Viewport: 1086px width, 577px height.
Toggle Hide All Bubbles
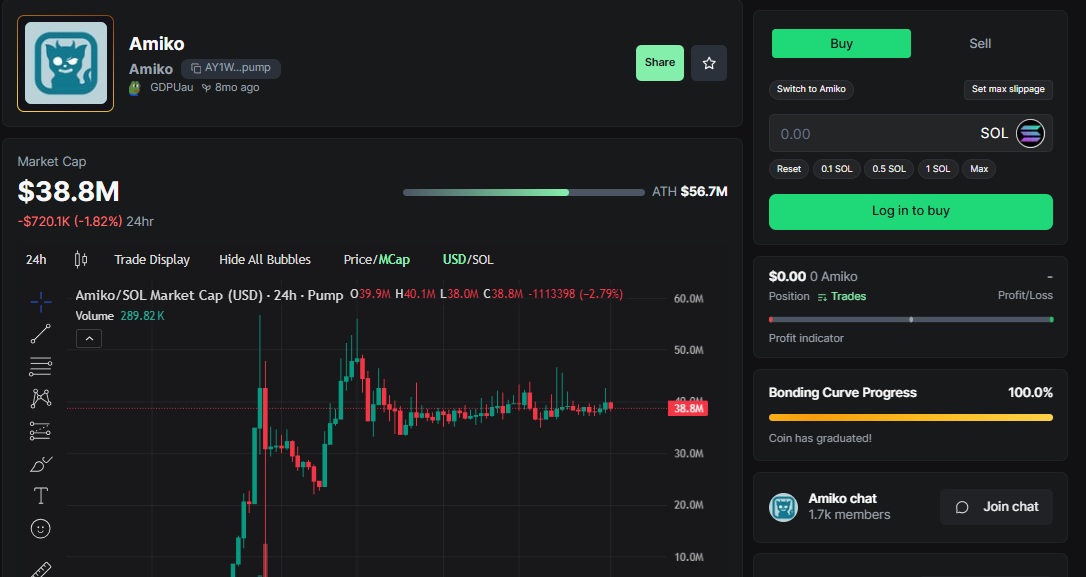(x=265, y=259)
